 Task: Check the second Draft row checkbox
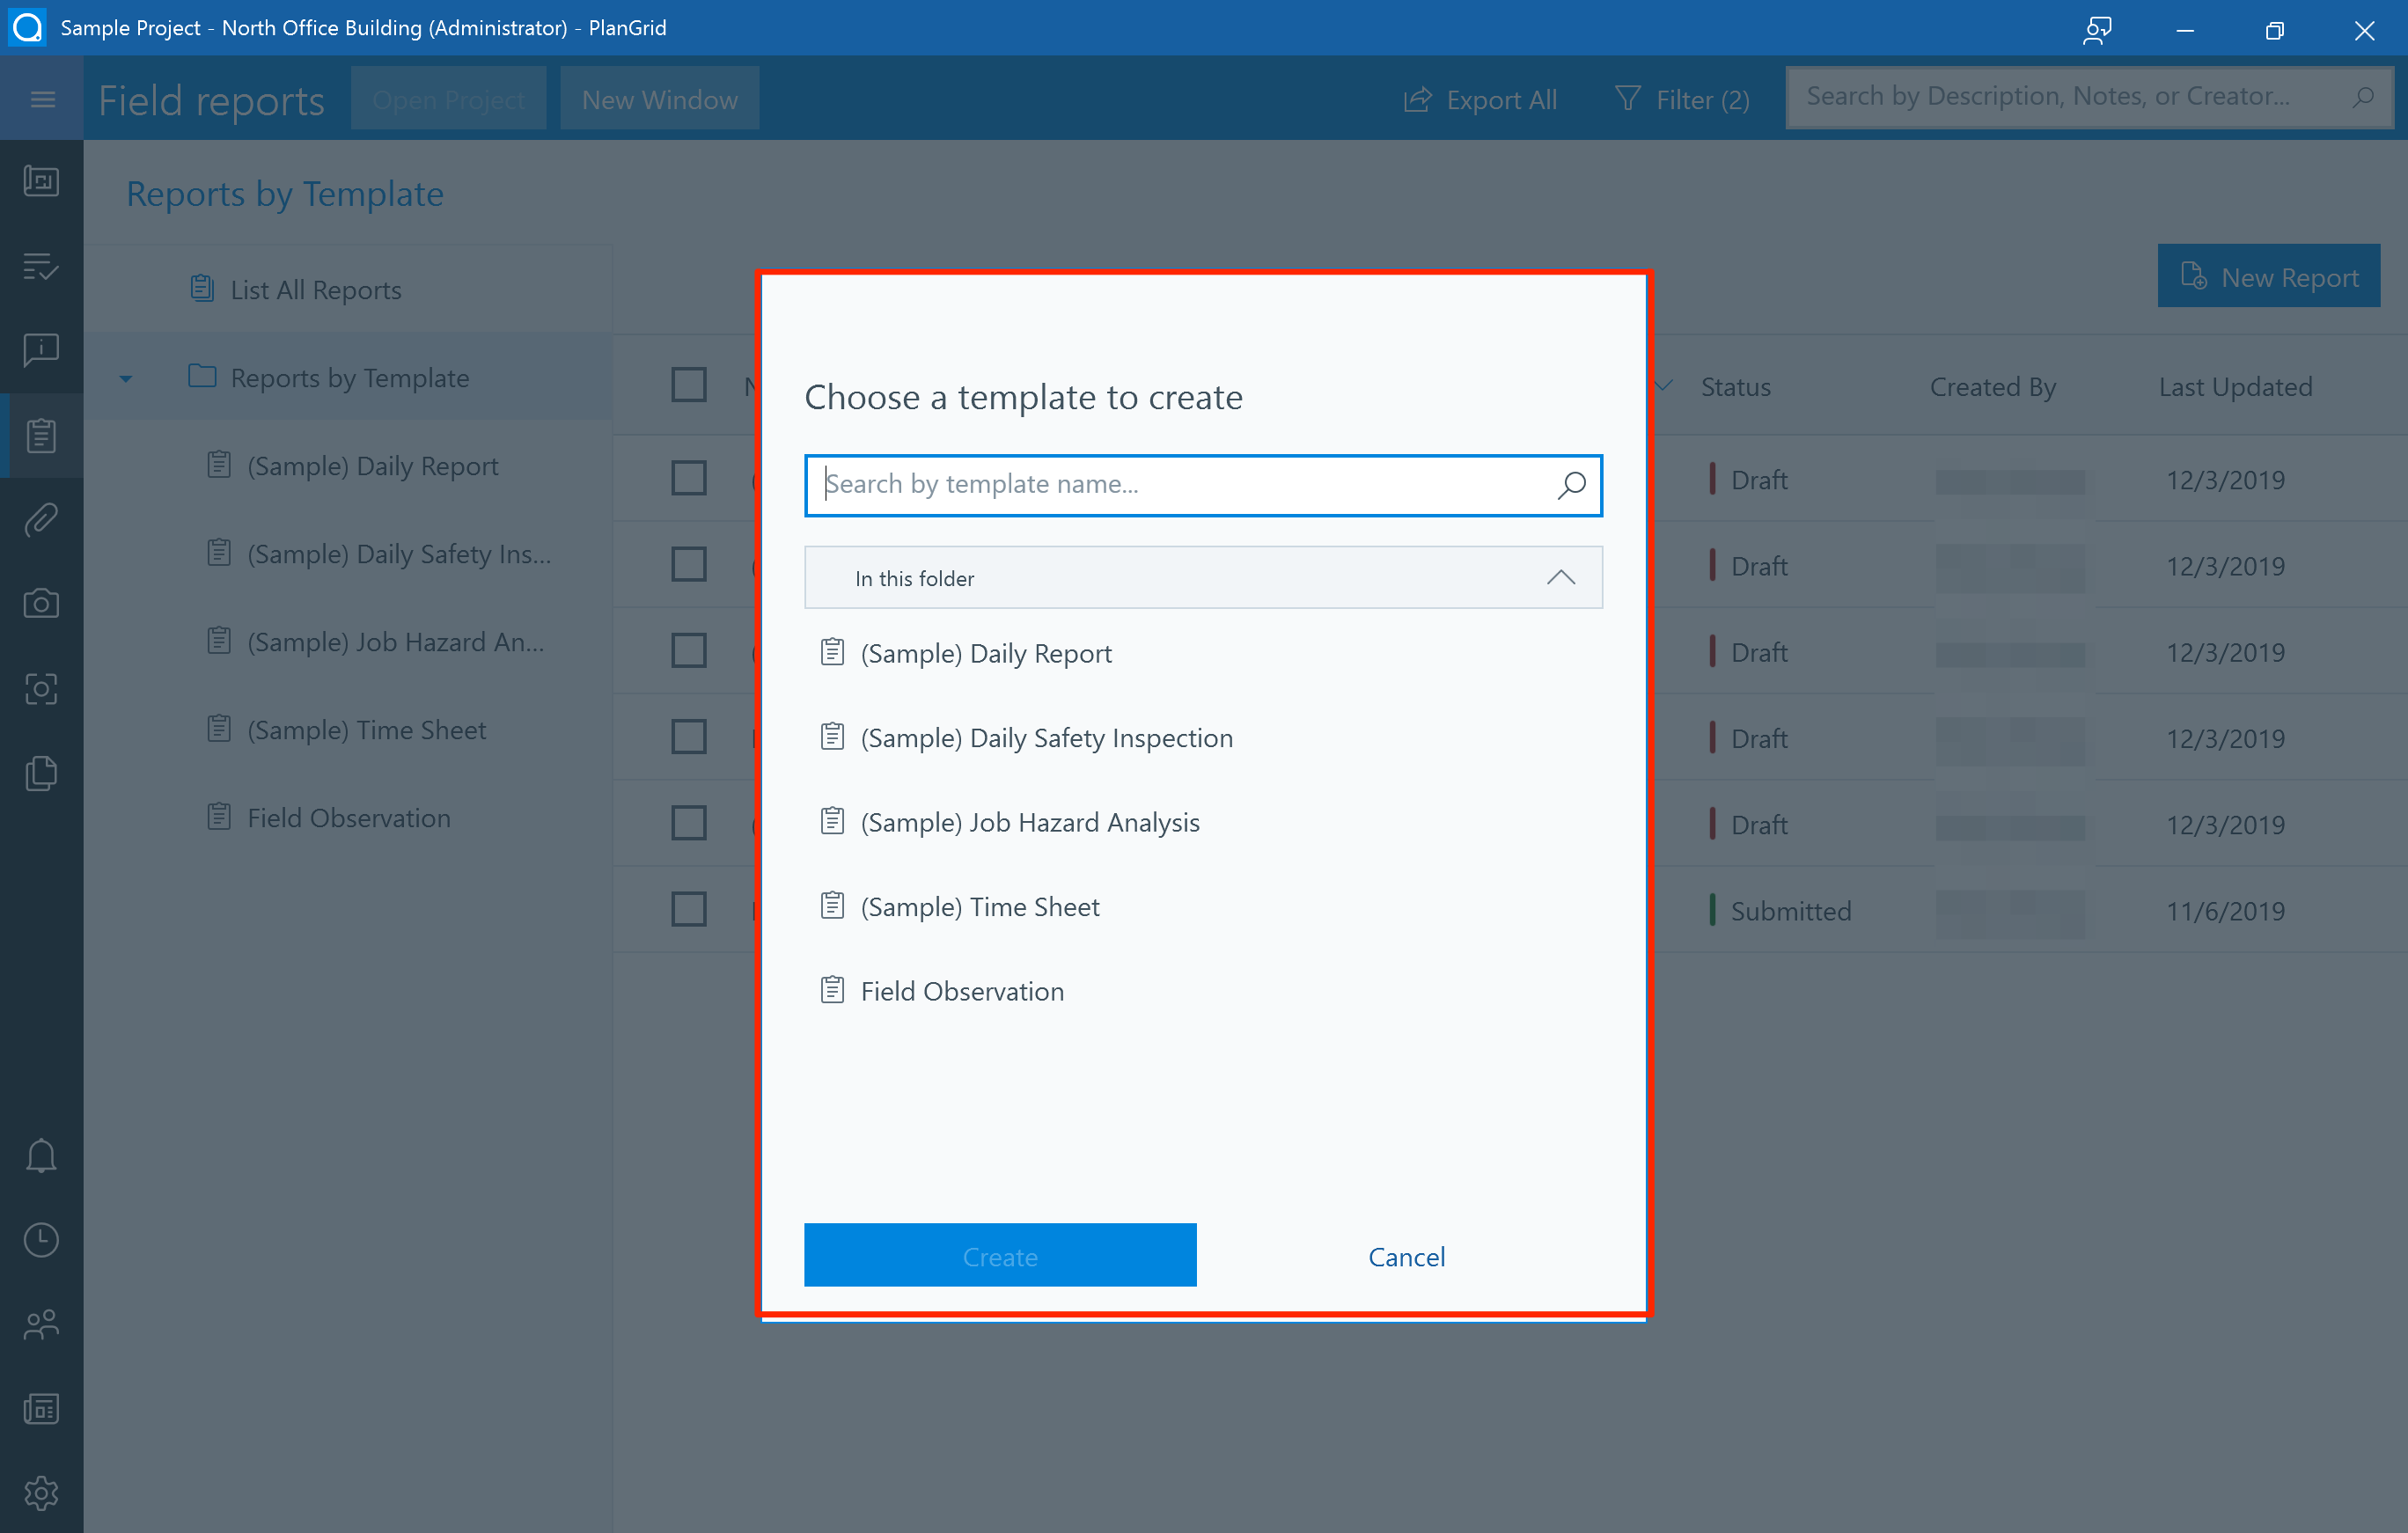tap(688, 564)
